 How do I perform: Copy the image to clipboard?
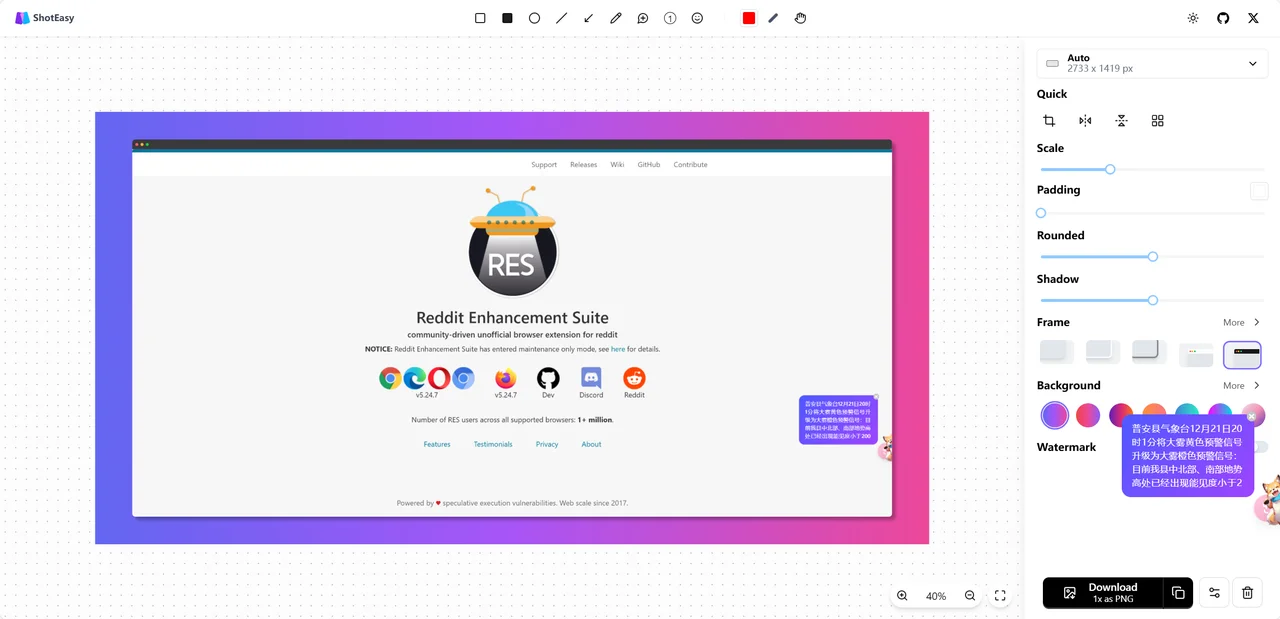[x=1178, y=593]
